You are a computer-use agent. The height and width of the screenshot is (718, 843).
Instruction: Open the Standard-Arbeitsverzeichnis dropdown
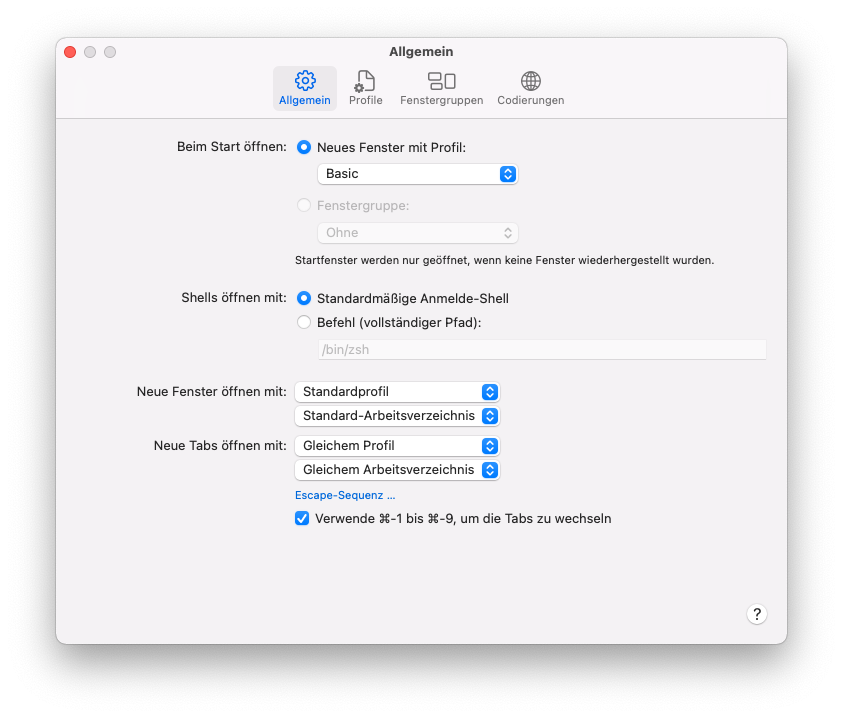[397, 415]
